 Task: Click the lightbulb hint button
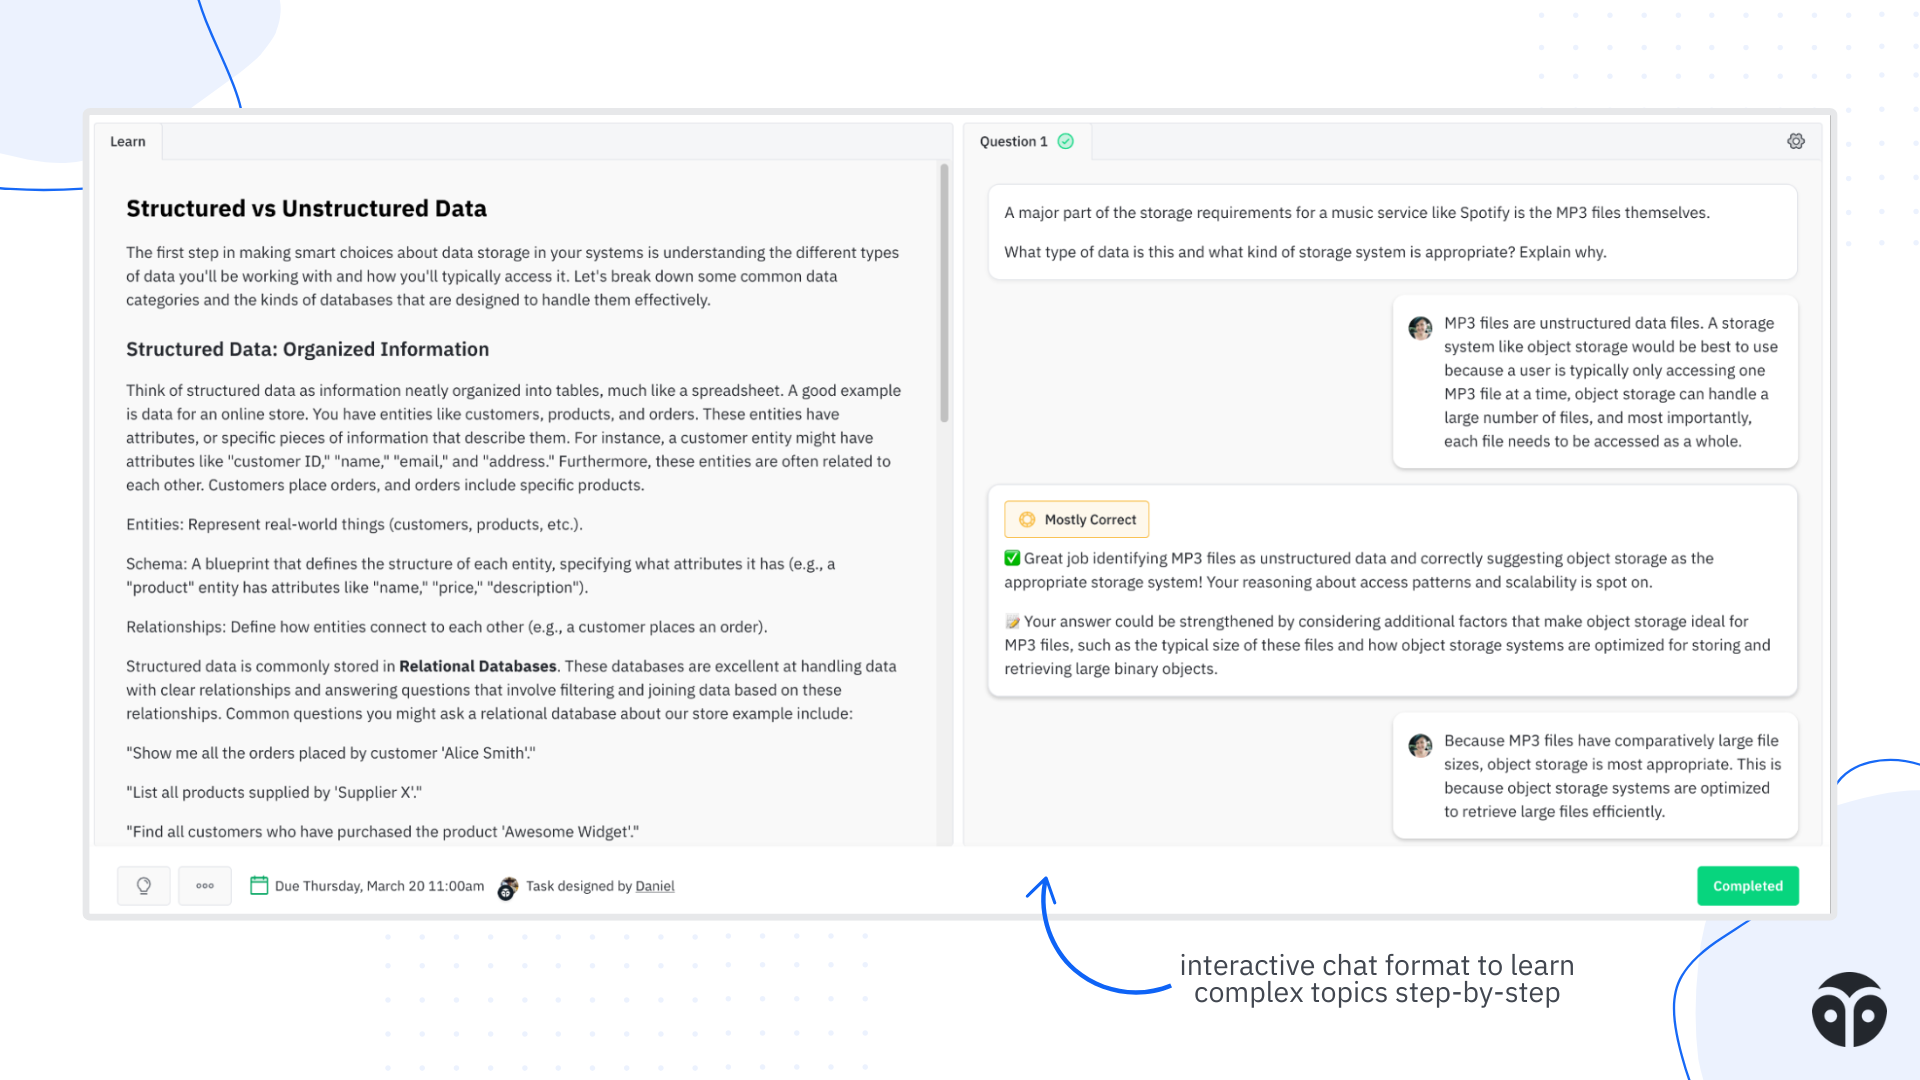[x=144, y=886]
